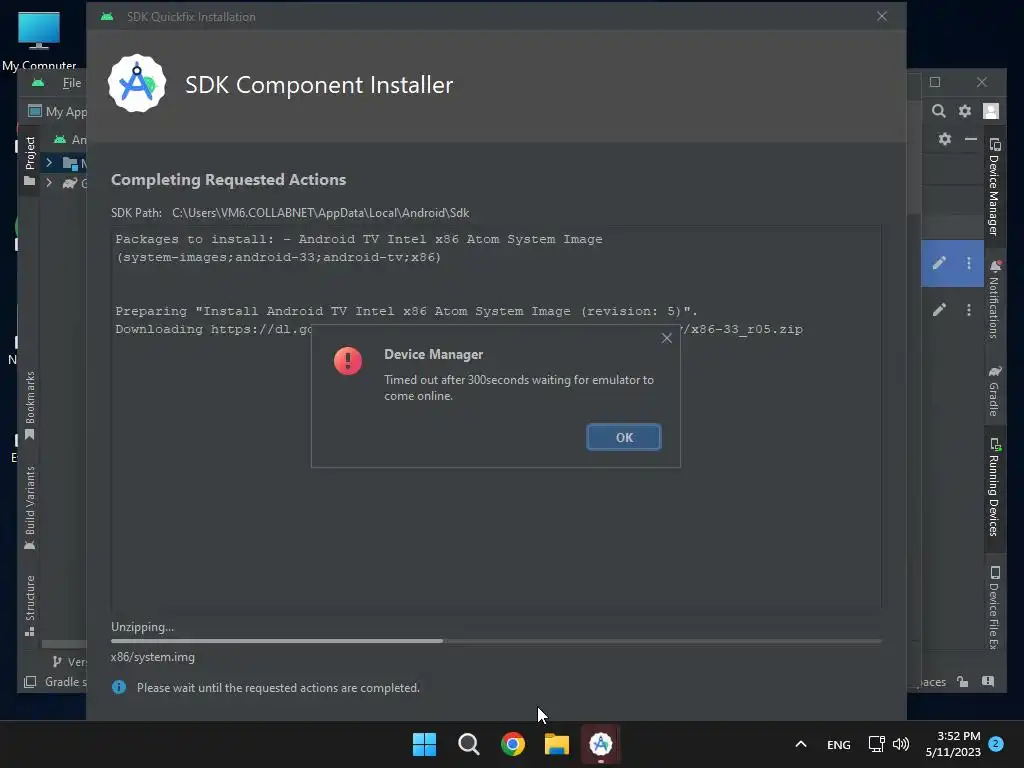Screen dimensions: 1024x768
Task: Open the volume tray icon
Action: (901, 744)
